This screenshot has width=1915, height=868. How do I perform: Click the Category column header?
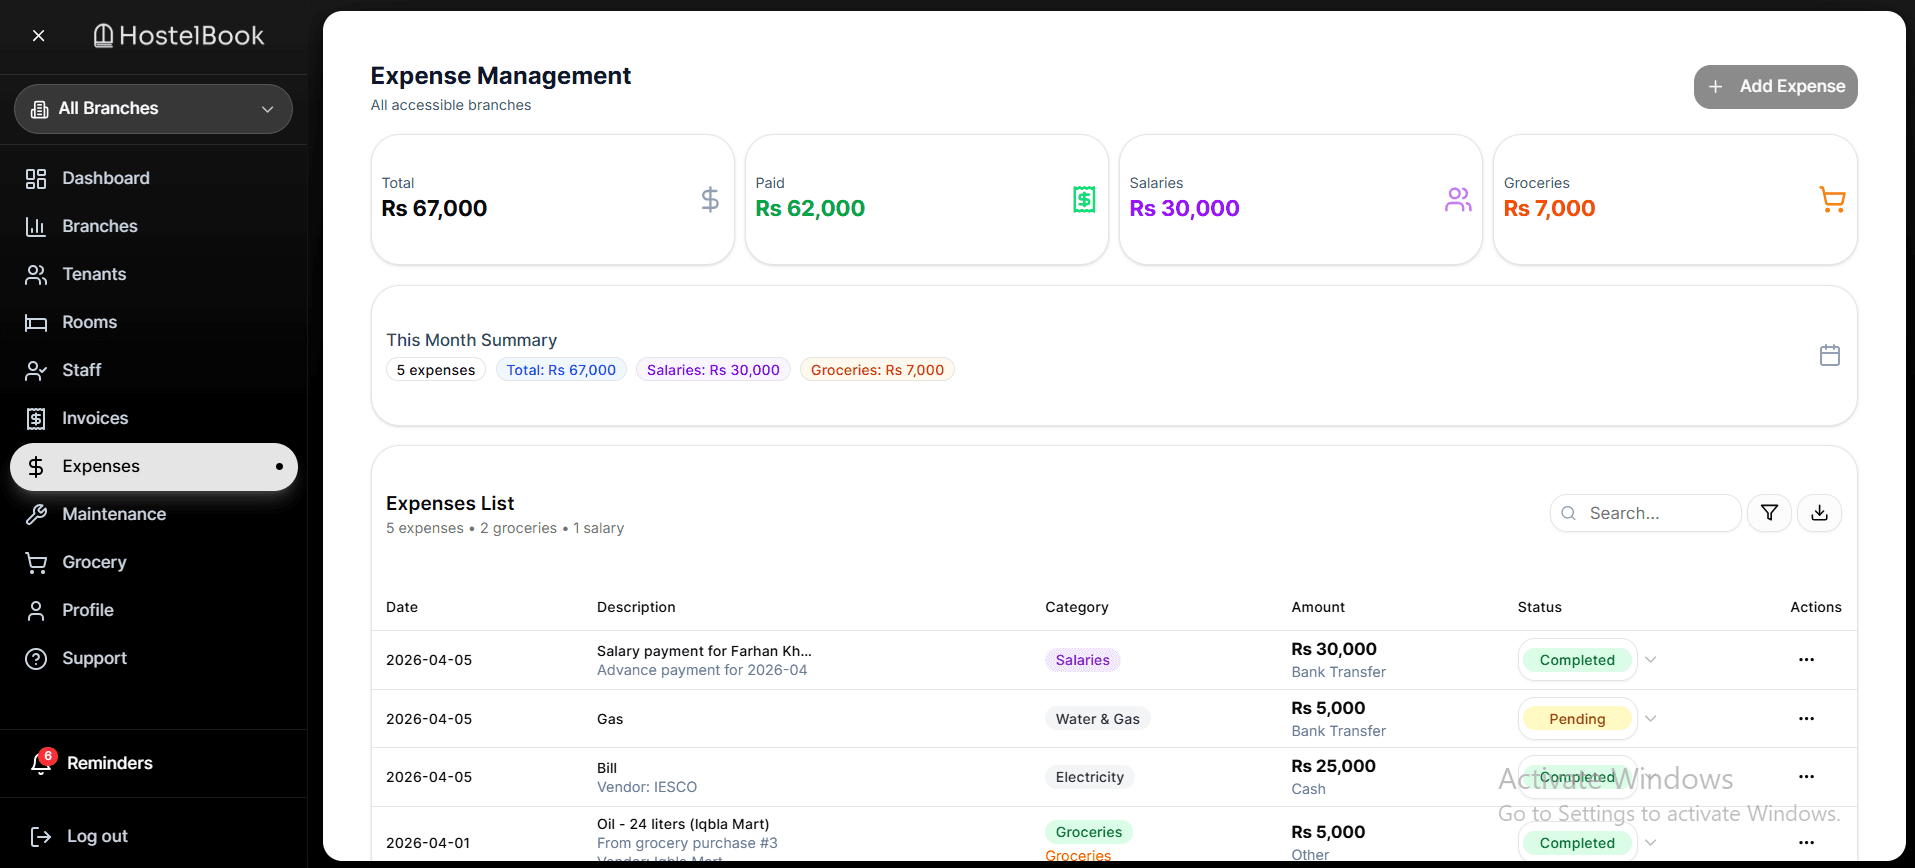[1077, 607]
